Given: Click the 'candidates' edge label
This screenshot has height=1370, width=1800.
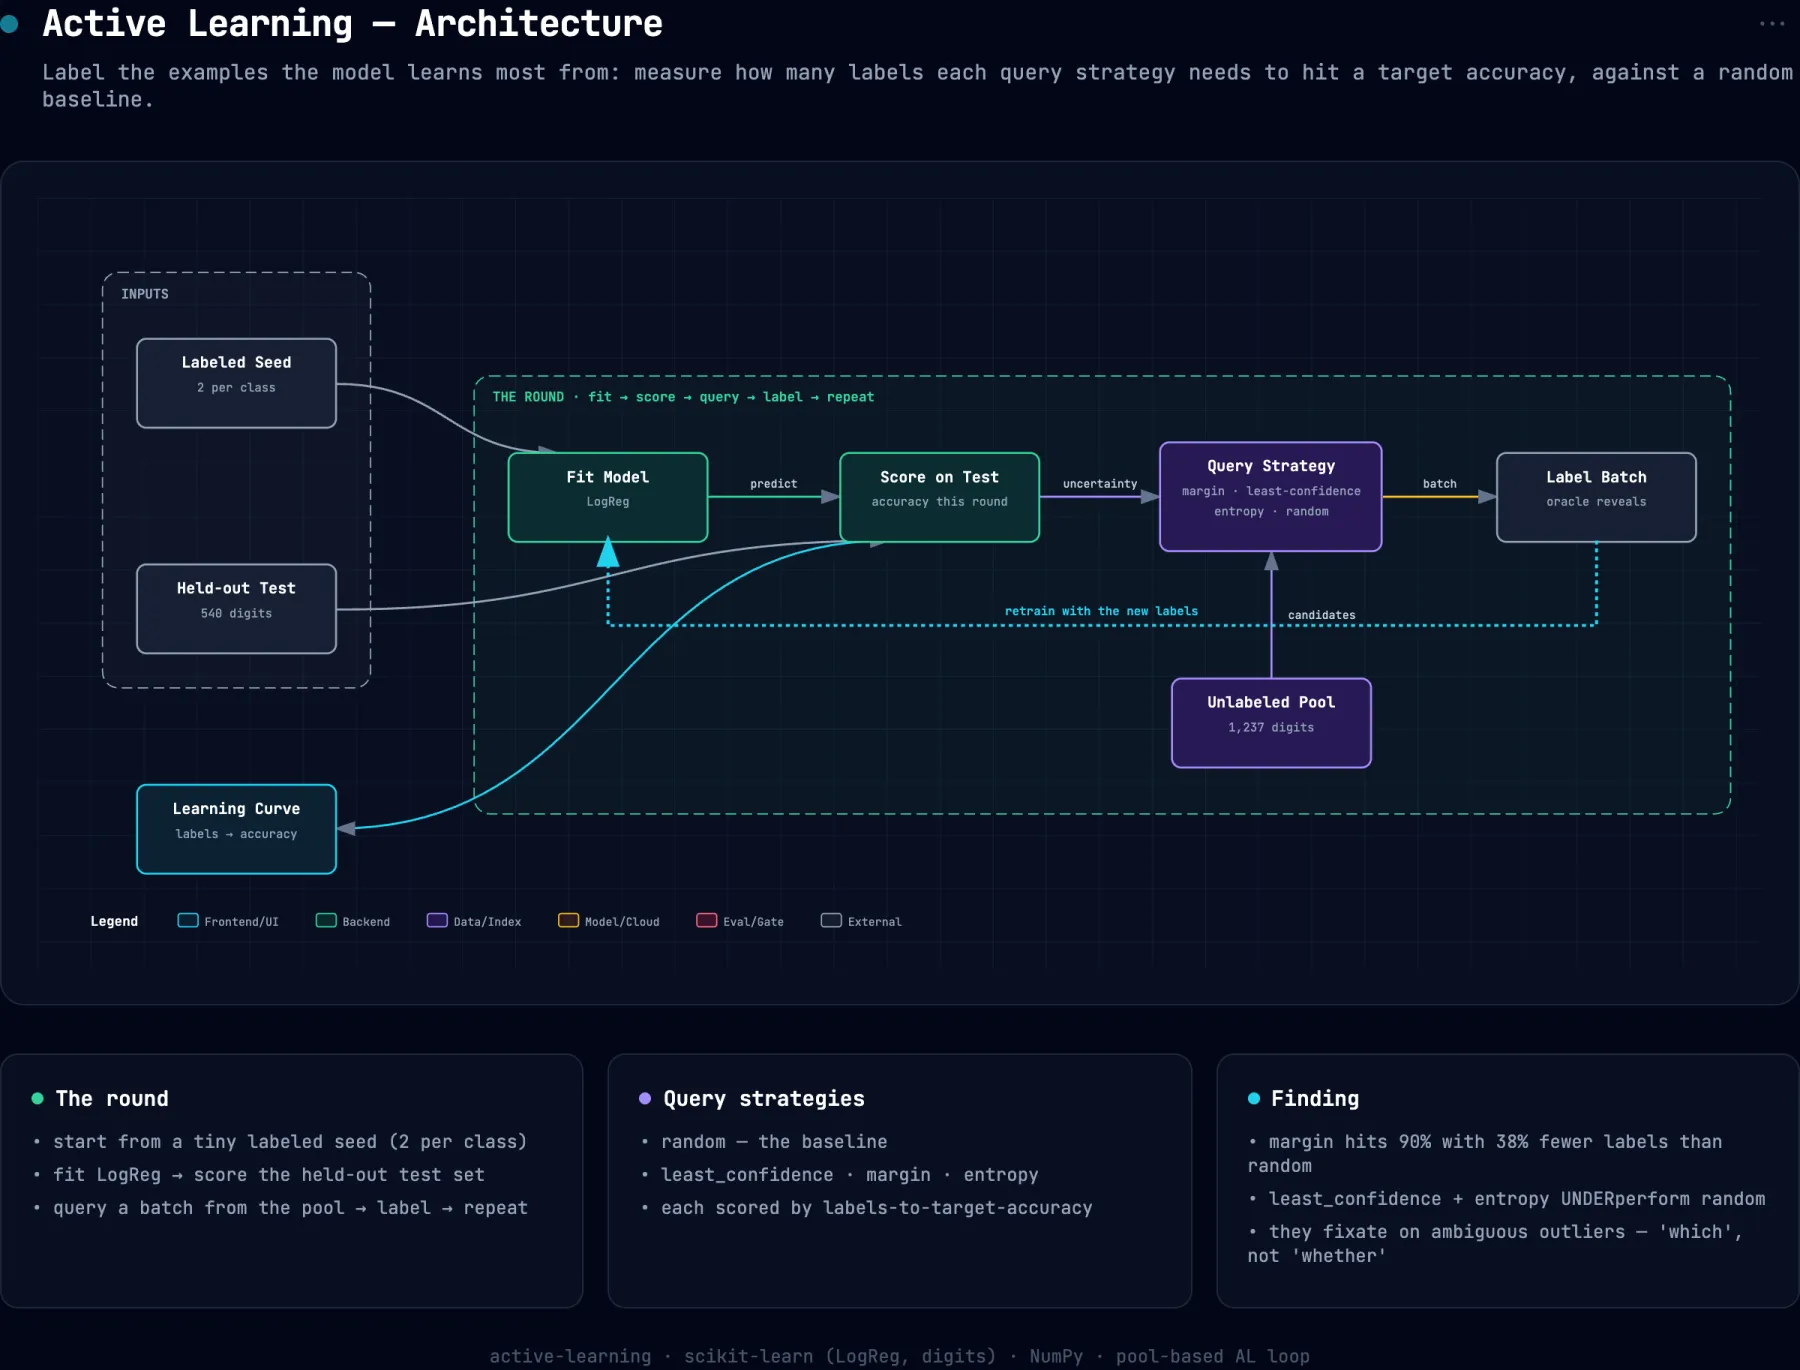Looking at the screenshot, I should click(1322, 615).
